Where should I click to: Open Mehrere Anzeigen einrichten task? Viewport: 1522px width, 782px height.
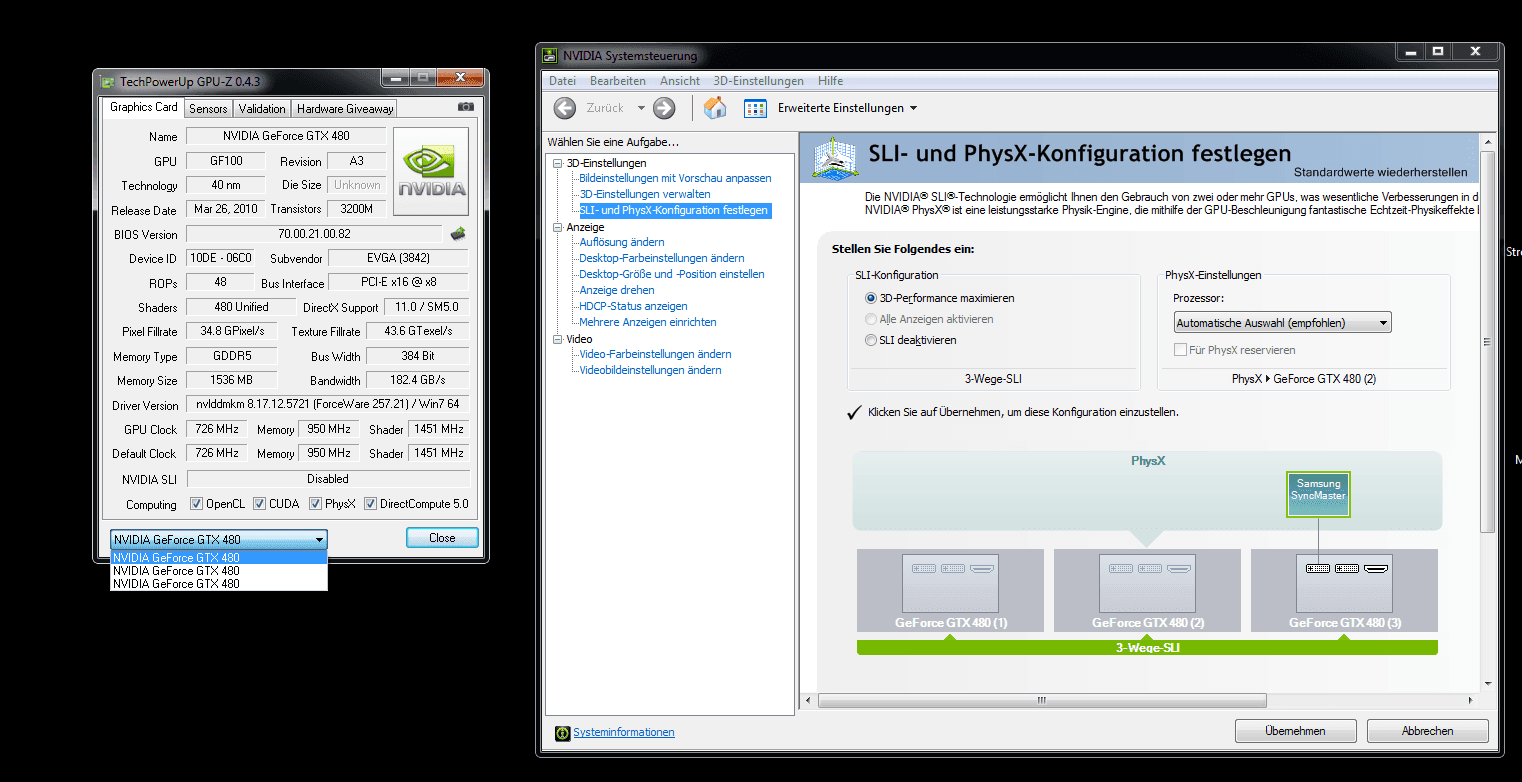pos(648,322)
